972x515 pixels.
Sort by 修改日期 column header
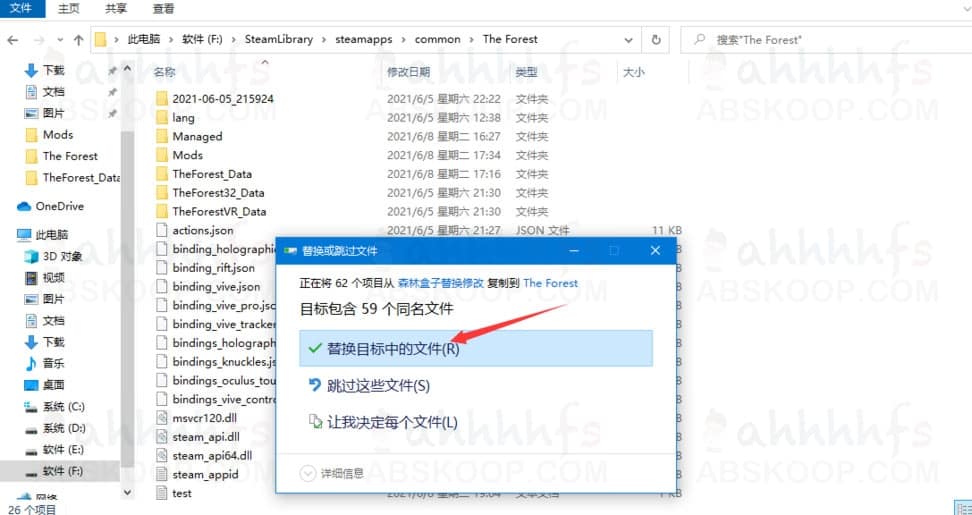(409, 73)
